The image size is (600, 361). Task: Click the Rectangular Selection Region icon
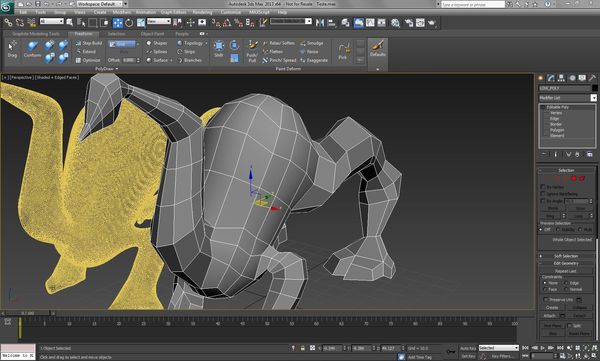93,23
